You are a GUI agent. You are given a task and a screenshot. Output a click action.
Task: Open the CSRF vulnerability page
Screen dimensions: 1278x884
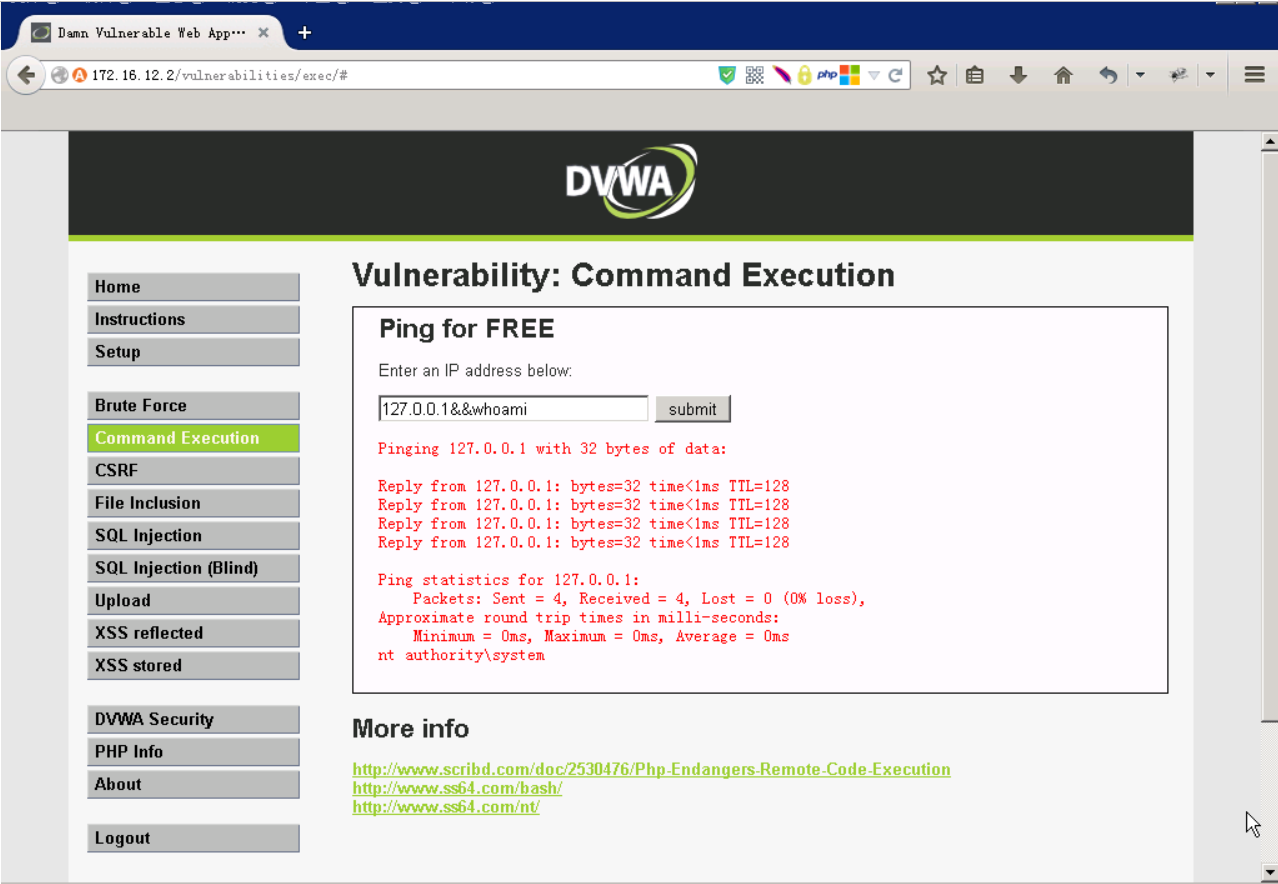(x=193, y=471)
